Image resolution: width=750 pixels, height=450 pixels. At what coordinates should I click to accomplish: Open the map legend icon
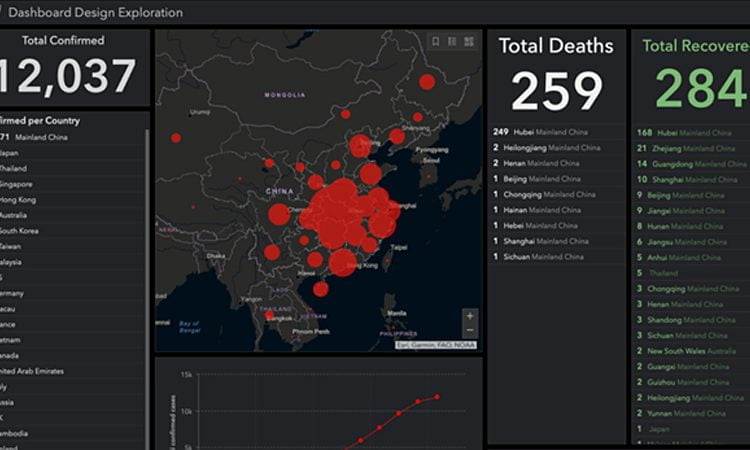[x=452, y=41]
